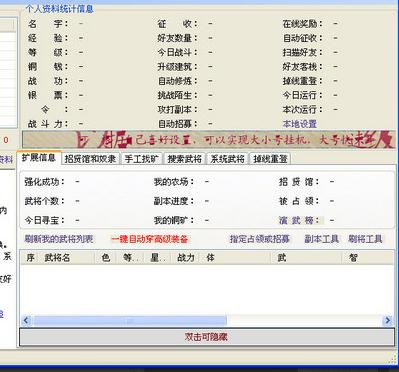The height and width of the screenshot is (372, 399).
Task: Click the scrollbar right arrow
Action: coord(387,321)
